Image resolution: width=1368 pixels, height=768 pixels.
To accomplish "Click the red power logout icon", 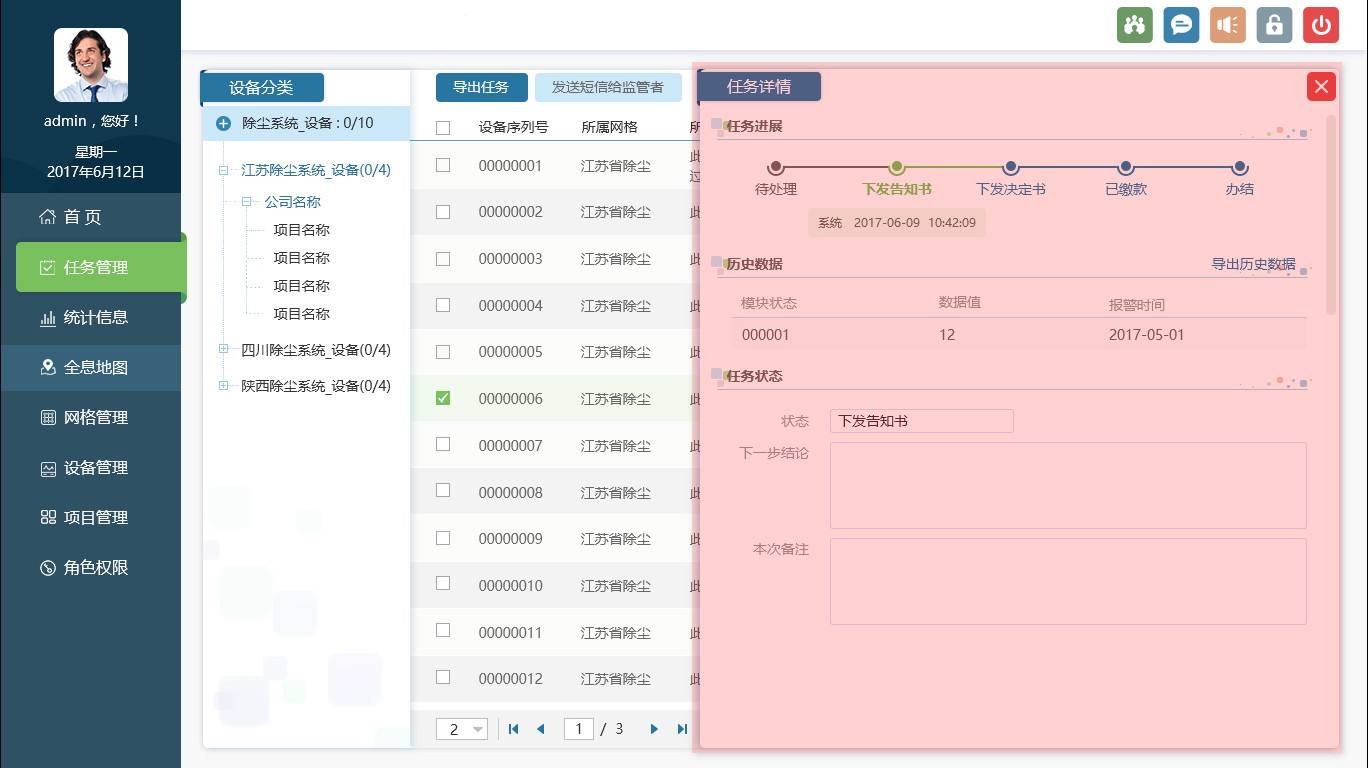I will click(1321, 25).
